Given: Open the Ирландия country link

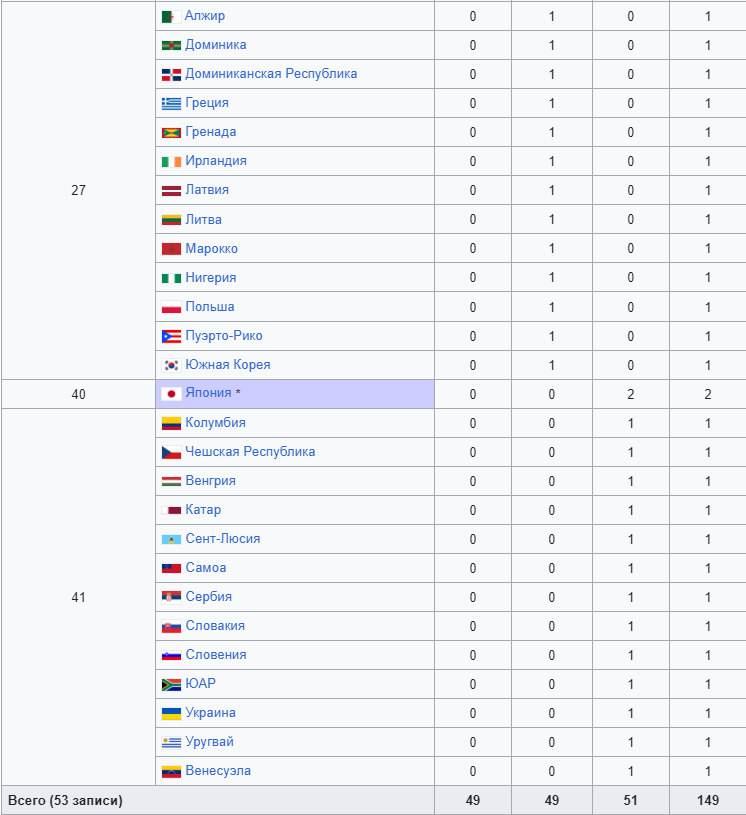Looking at the screenshot, I should (x=216, y=161).
